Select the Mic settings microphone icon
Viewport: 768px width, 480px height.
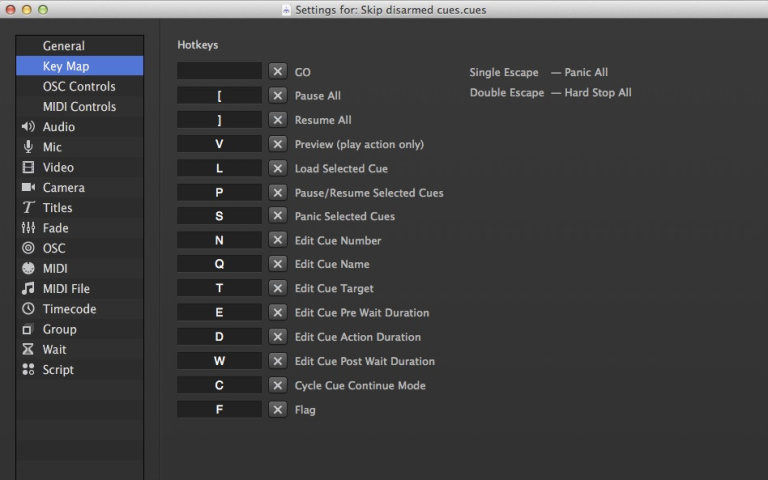coord(28,147)
